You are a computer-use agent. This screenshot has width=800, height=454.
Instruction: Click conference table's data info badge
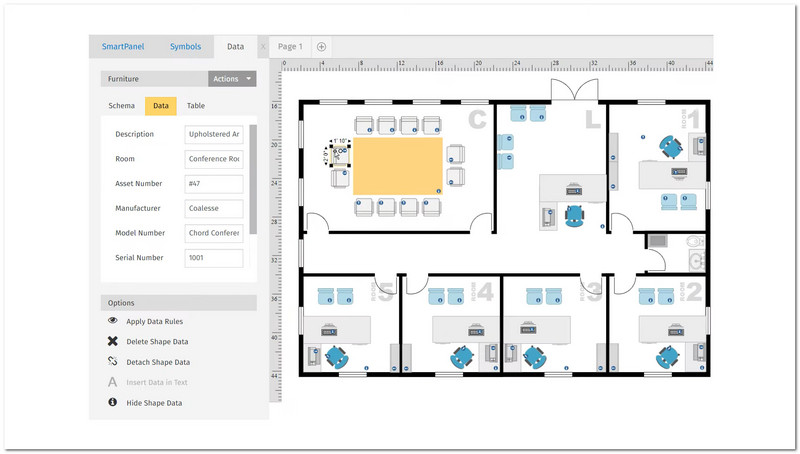tap(438, 191)
